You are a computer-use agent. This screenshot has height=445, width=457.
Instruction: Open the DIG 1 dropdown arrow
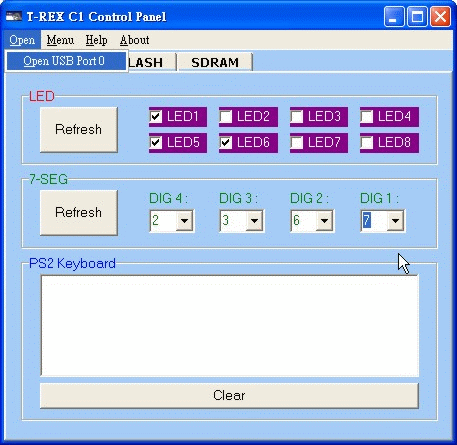point(395,221)
